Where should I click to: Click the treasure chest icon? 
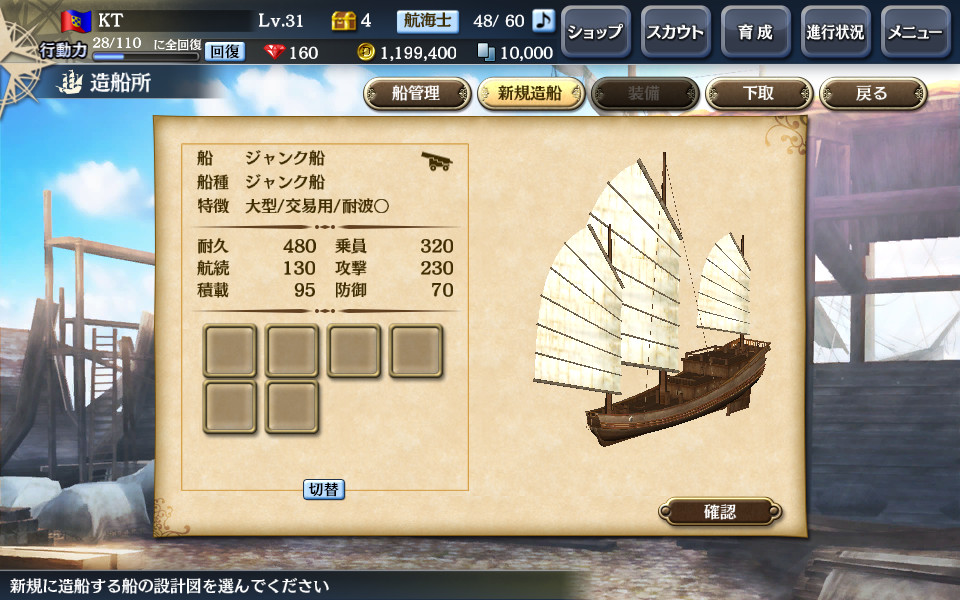343,21
